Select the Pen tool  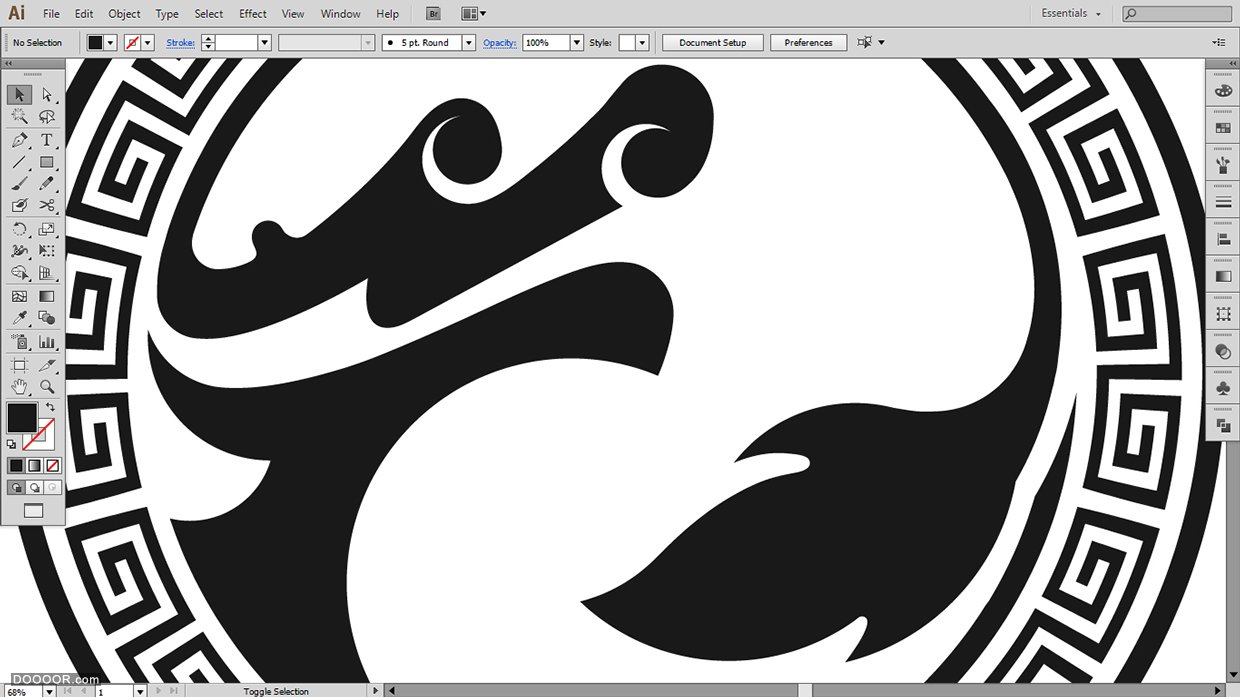pos(19,140)
